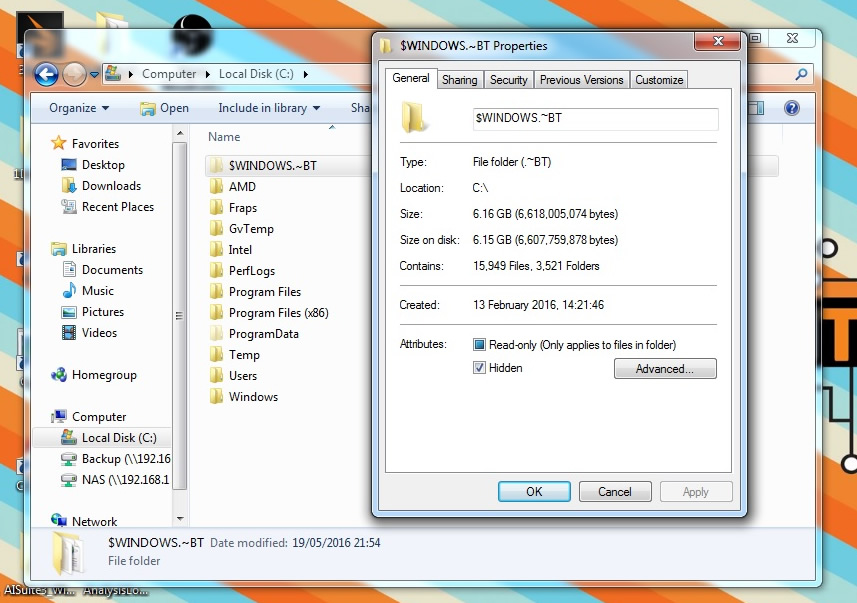Toggle the Read-only checkbox
Image resolution: width=857 pixels, height=603 pixels.
coord(479,345)
